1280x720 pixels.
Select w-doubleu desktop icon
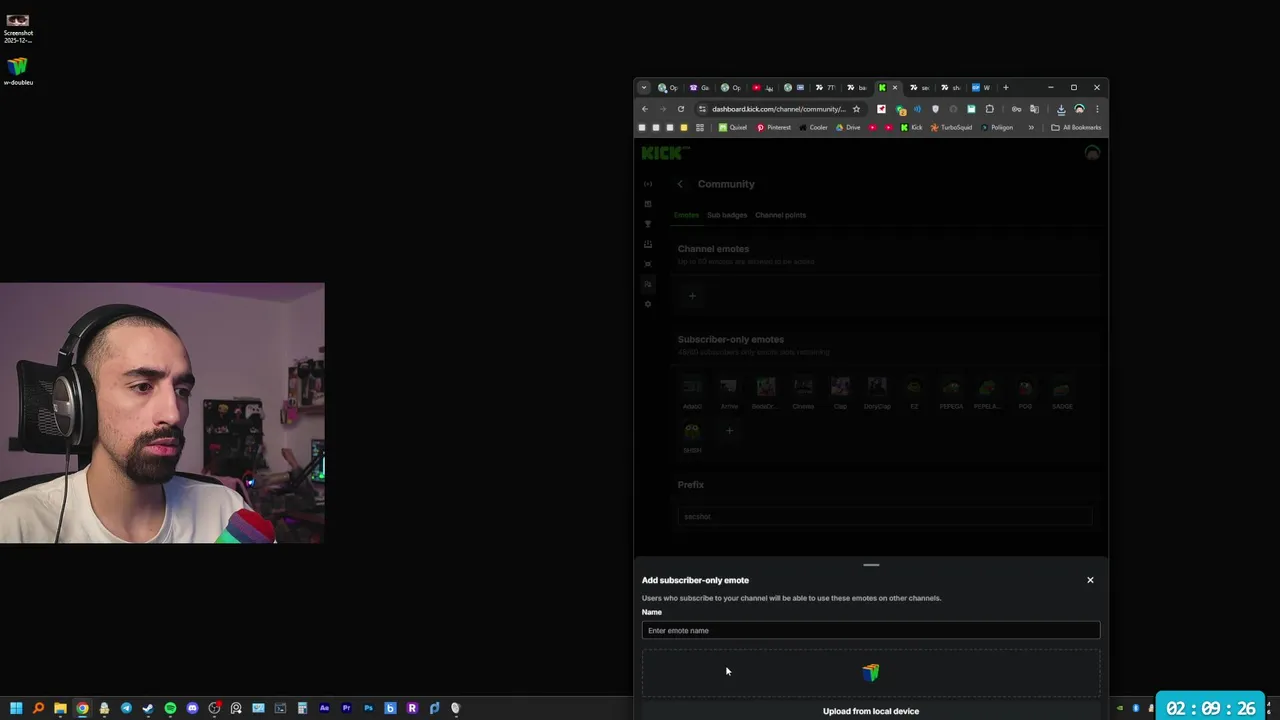[18, 71]
